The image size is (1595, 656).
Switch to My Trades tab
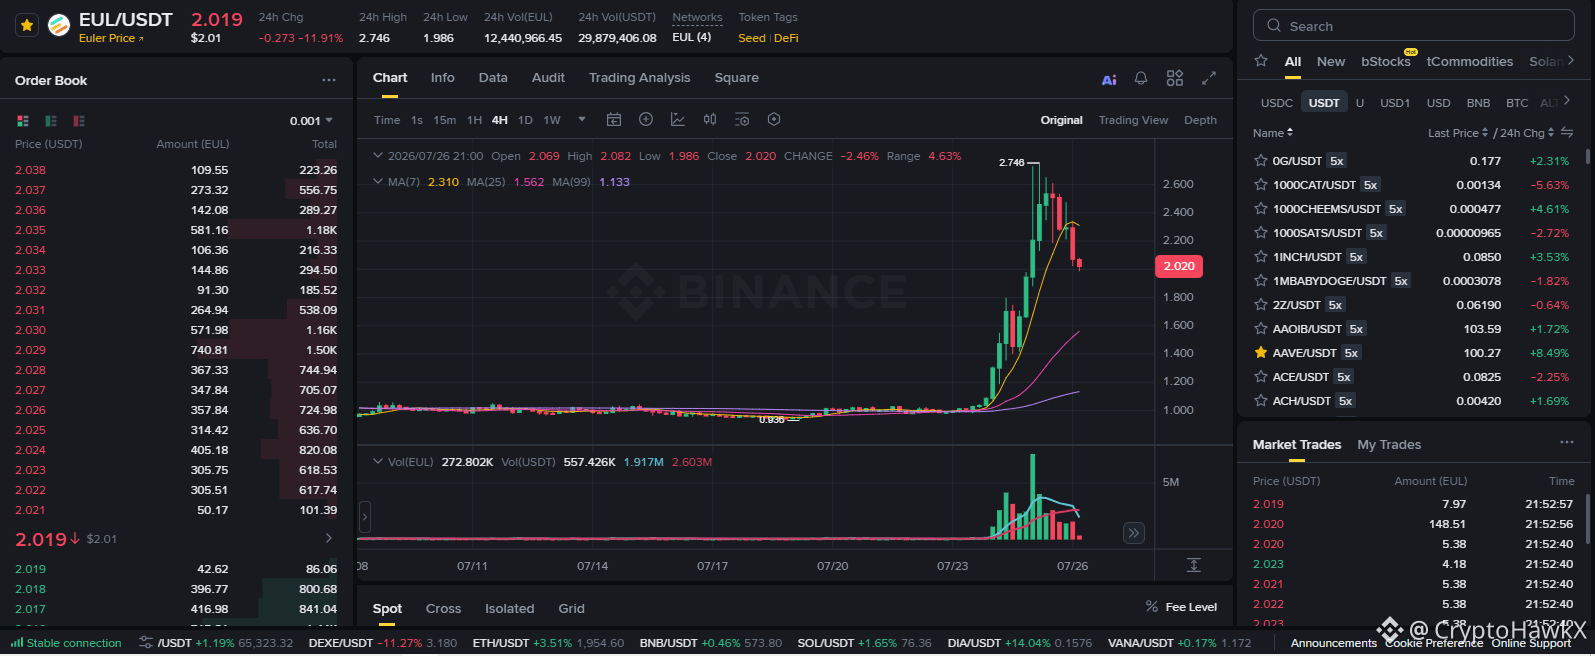(x=1389, y=445)
